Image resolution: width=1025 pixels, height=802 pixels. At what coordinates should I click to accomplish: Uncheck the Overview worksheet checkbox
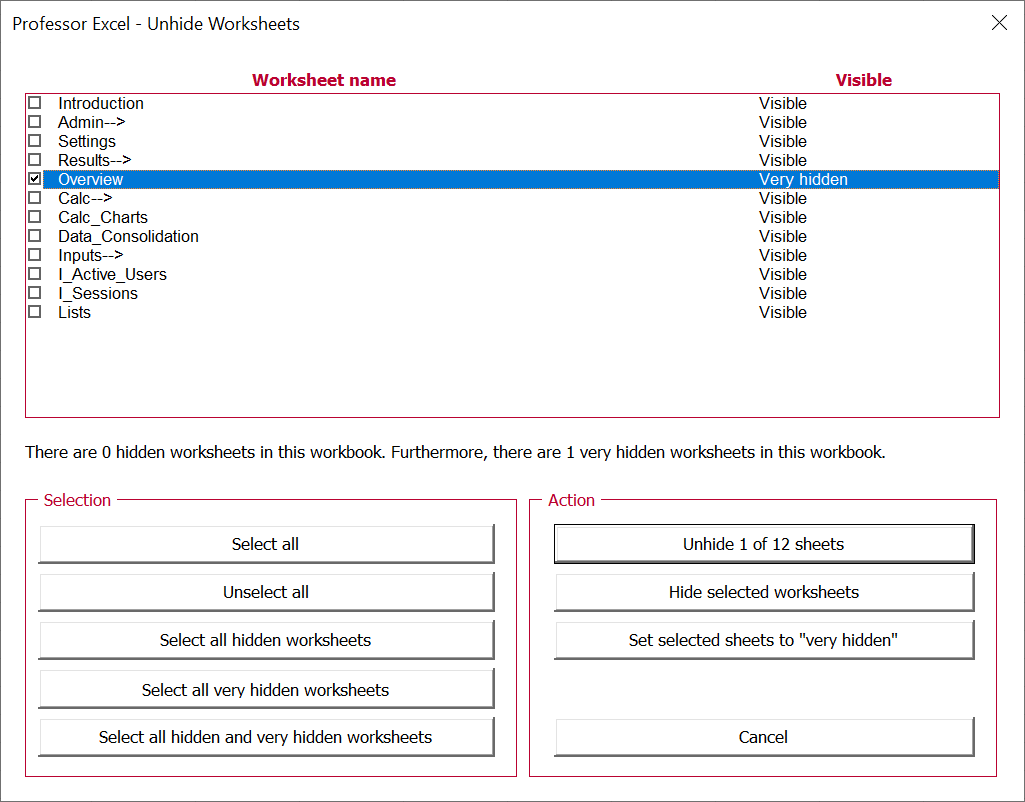pos(34,179)
